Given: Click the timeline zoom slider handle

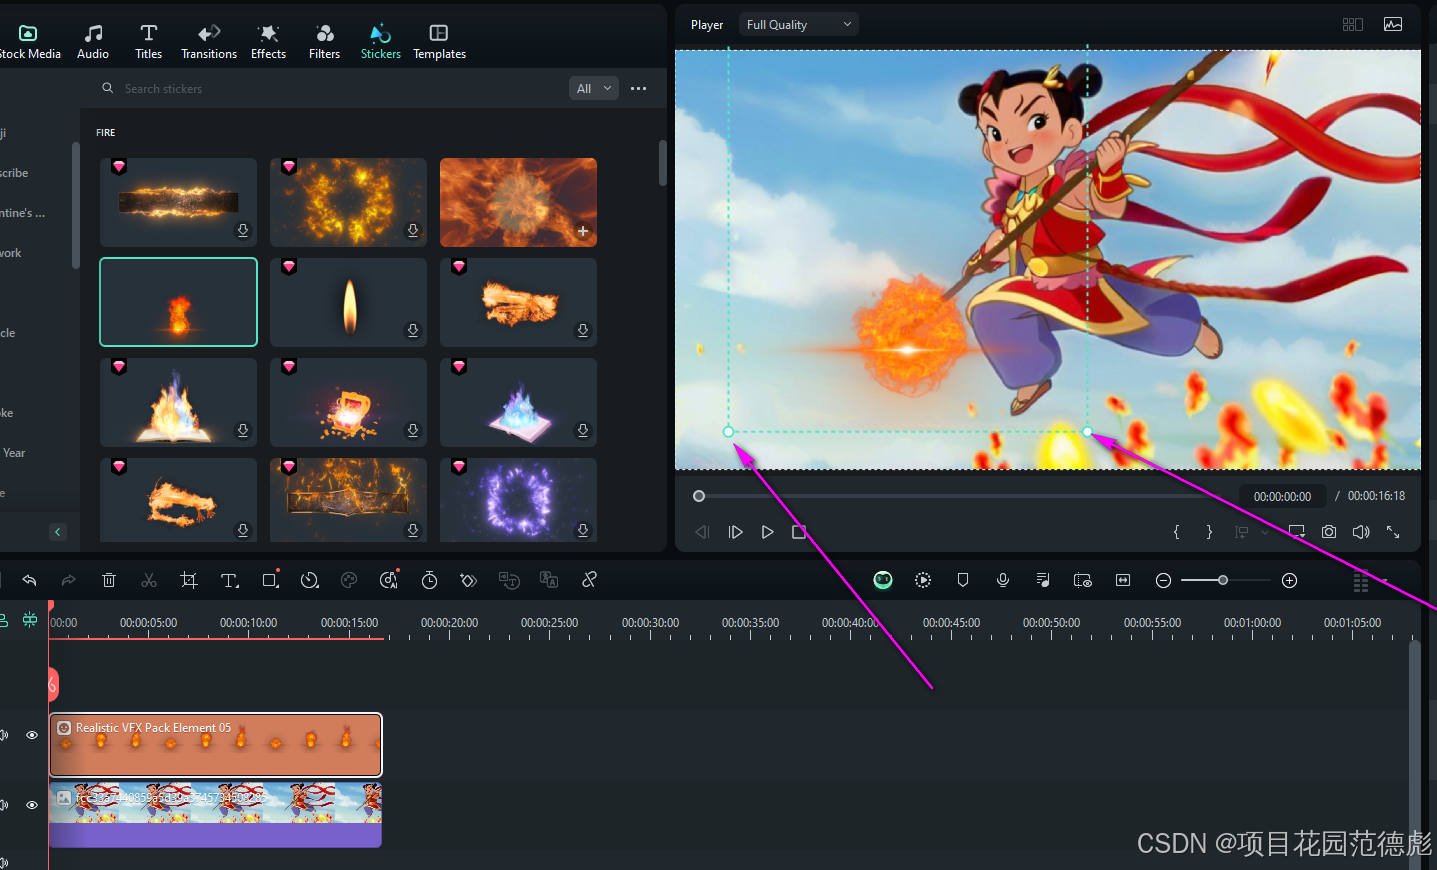Looking at the screenshot, I should coord(1223,580).
